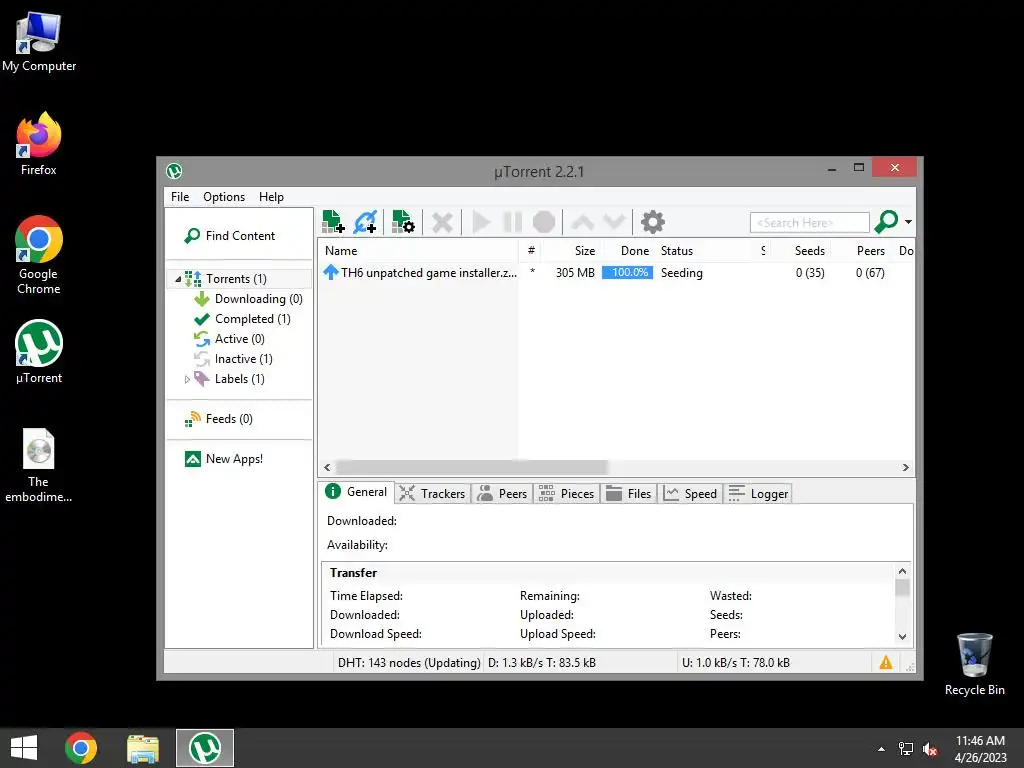
Task: Click the horizontal scrollbar right arrow
Action: [905, 468]
